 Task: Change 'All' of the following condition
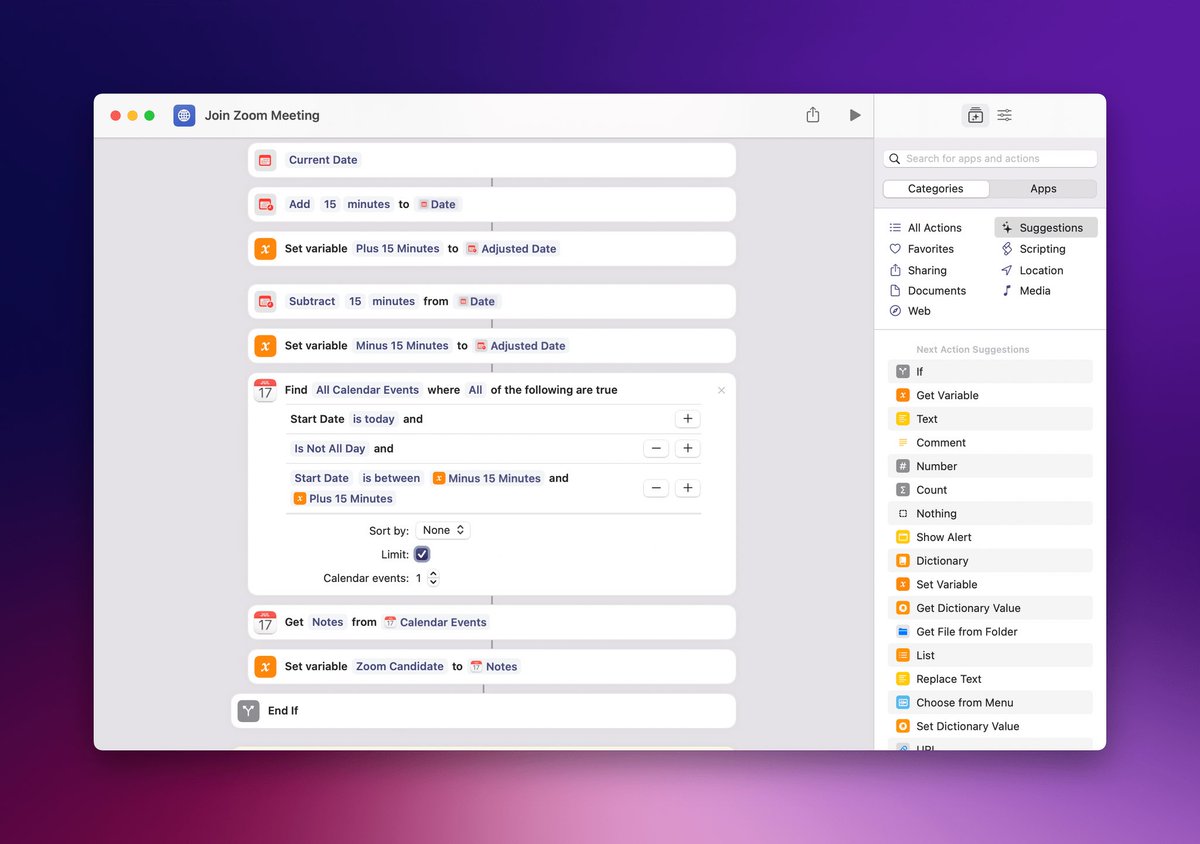point(475,390)
